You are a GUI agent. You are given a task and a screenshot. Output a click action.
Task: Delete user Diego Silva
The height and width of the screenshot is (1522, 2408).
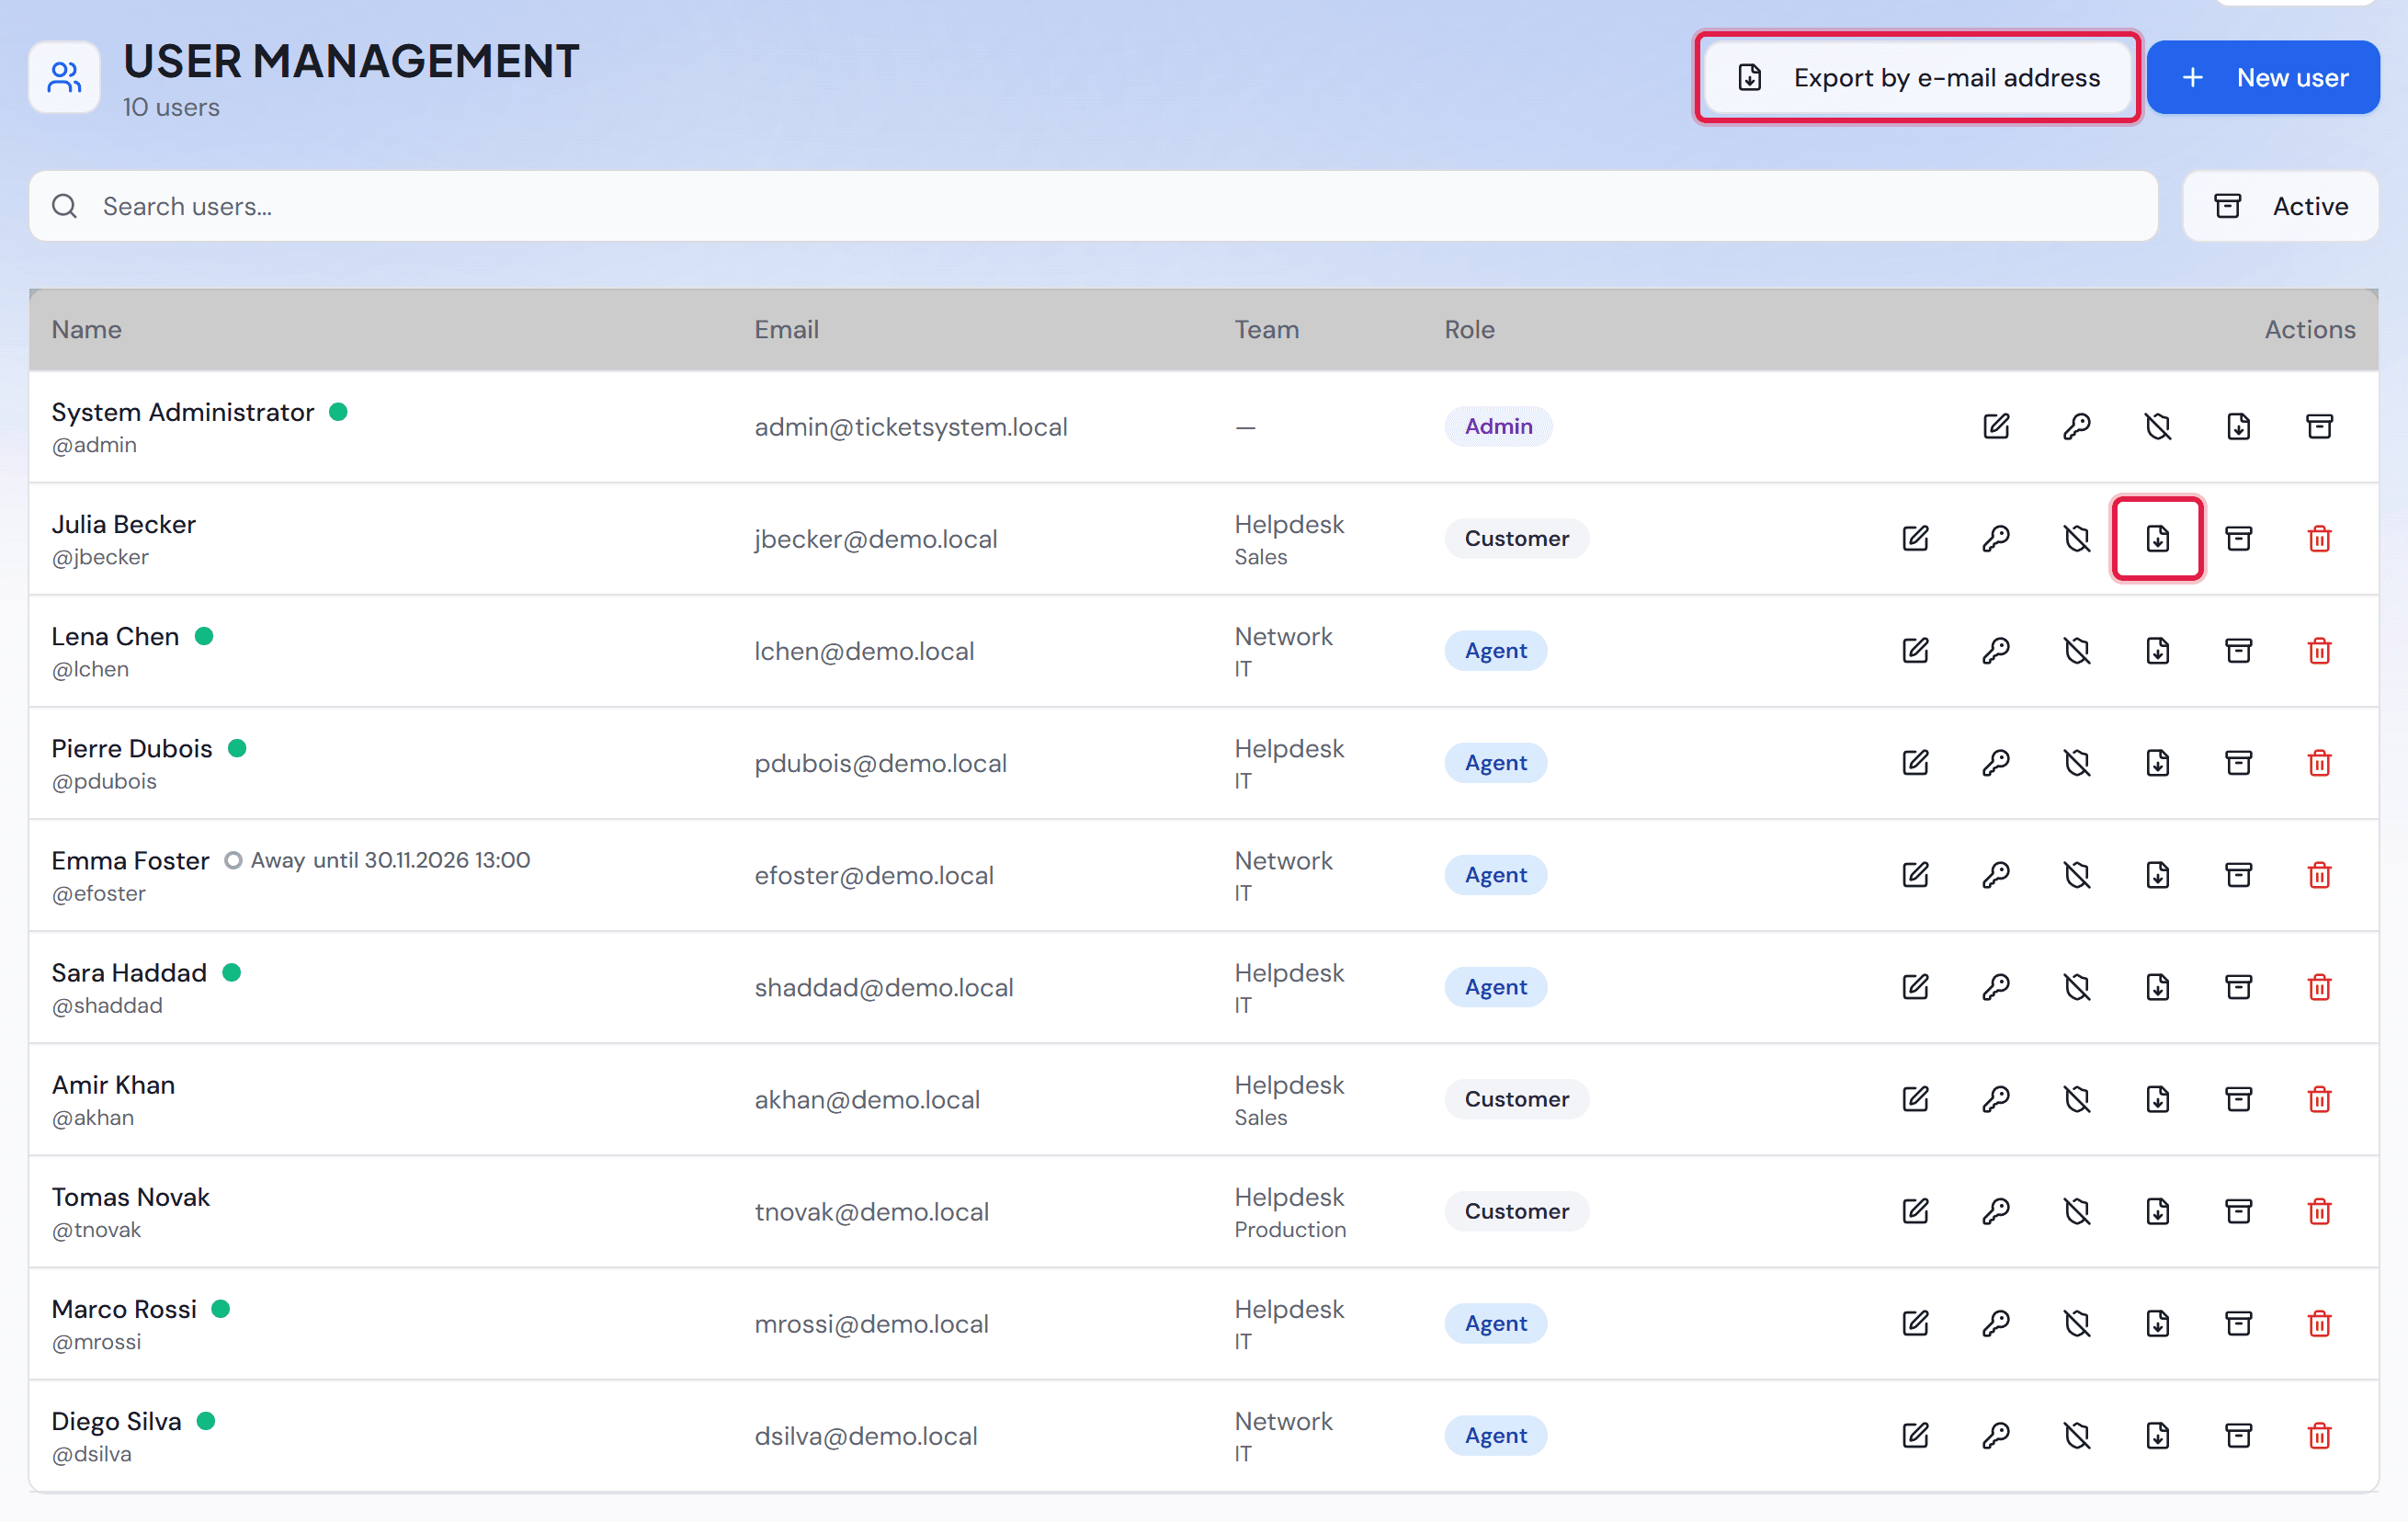click(x=2320, y=1435)
